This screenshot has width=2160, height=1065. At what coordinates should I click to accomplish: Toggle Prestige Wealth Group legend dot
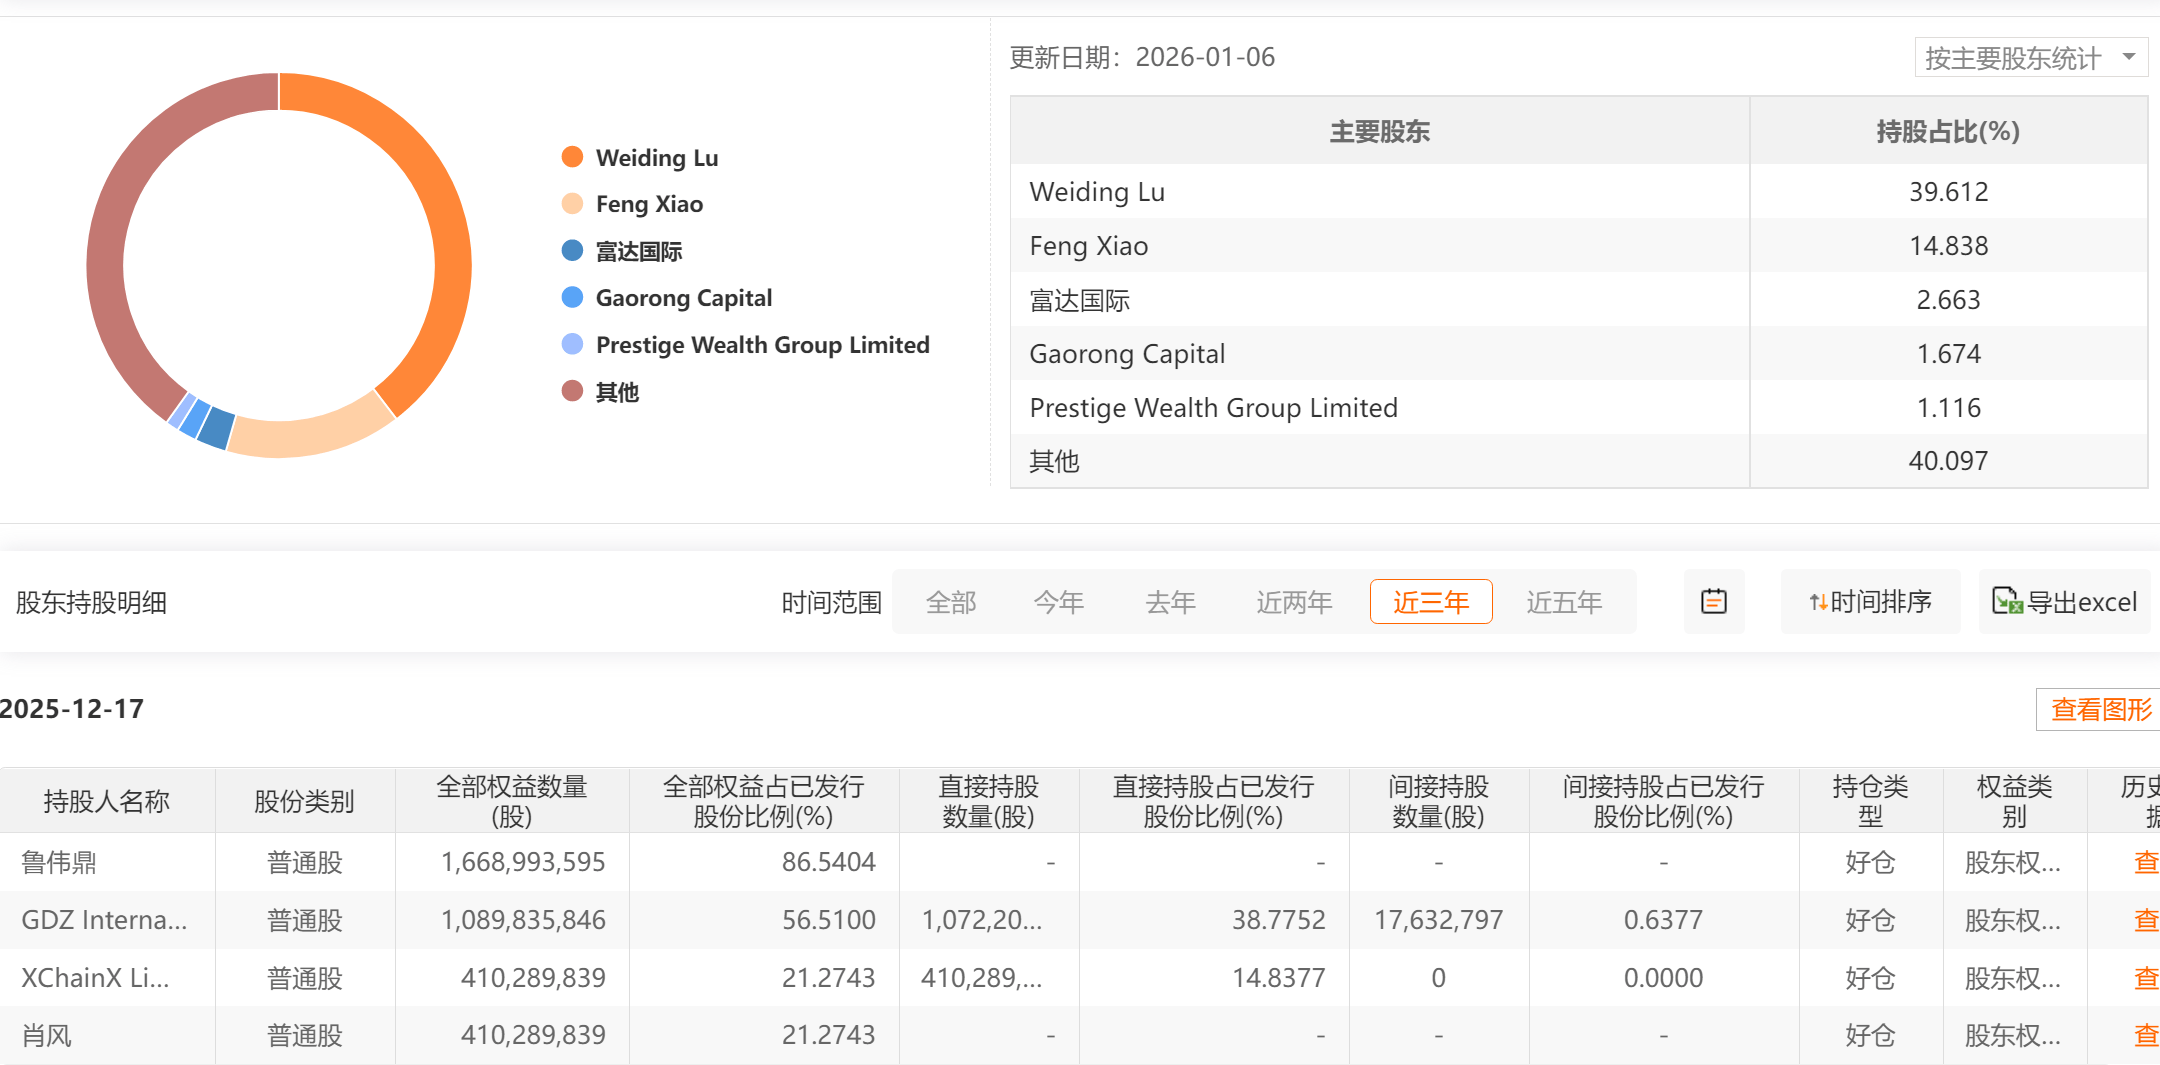[x=572, y=345]
